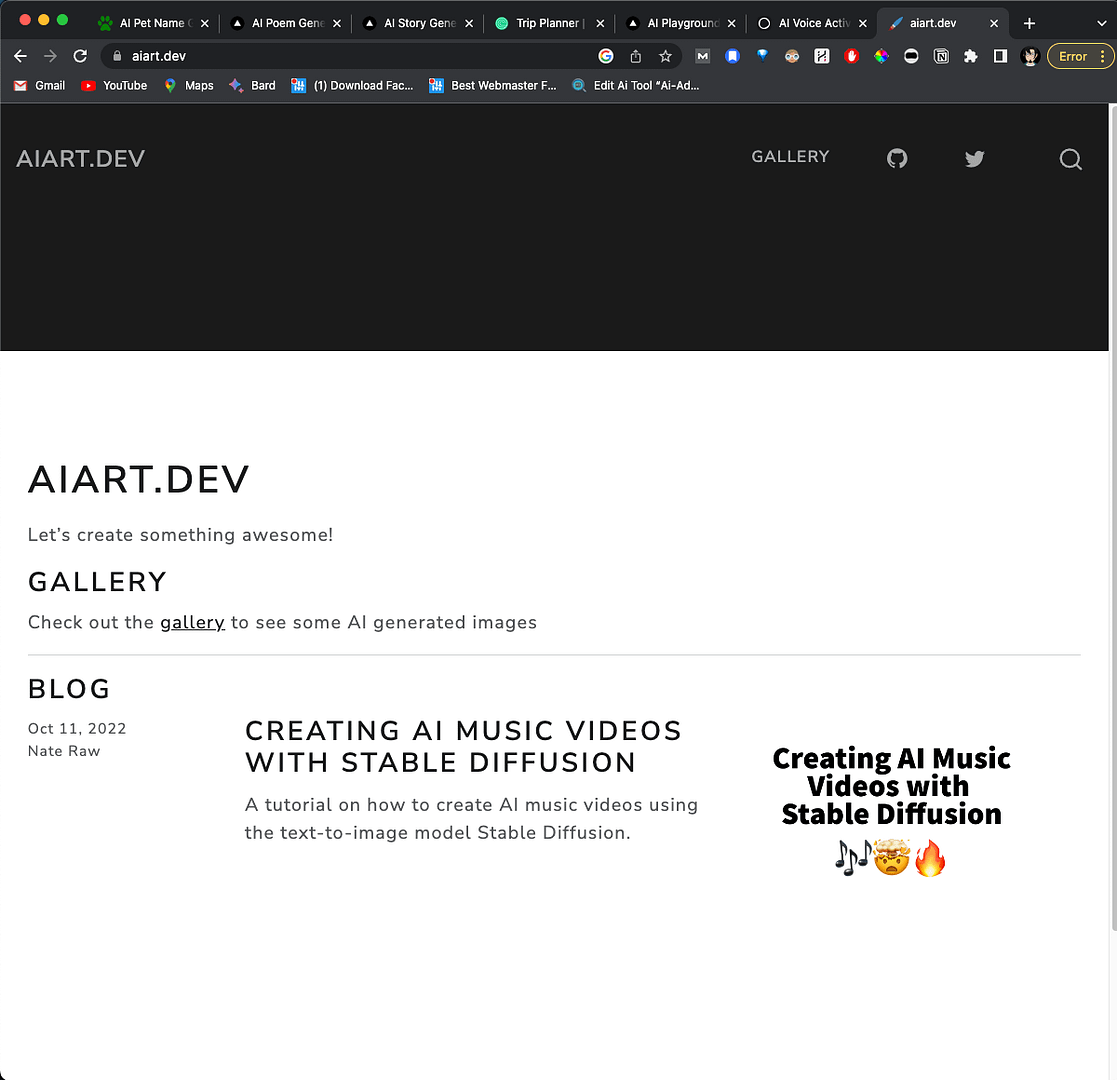Open the GitHub icon in the site header

click(896, 158)
